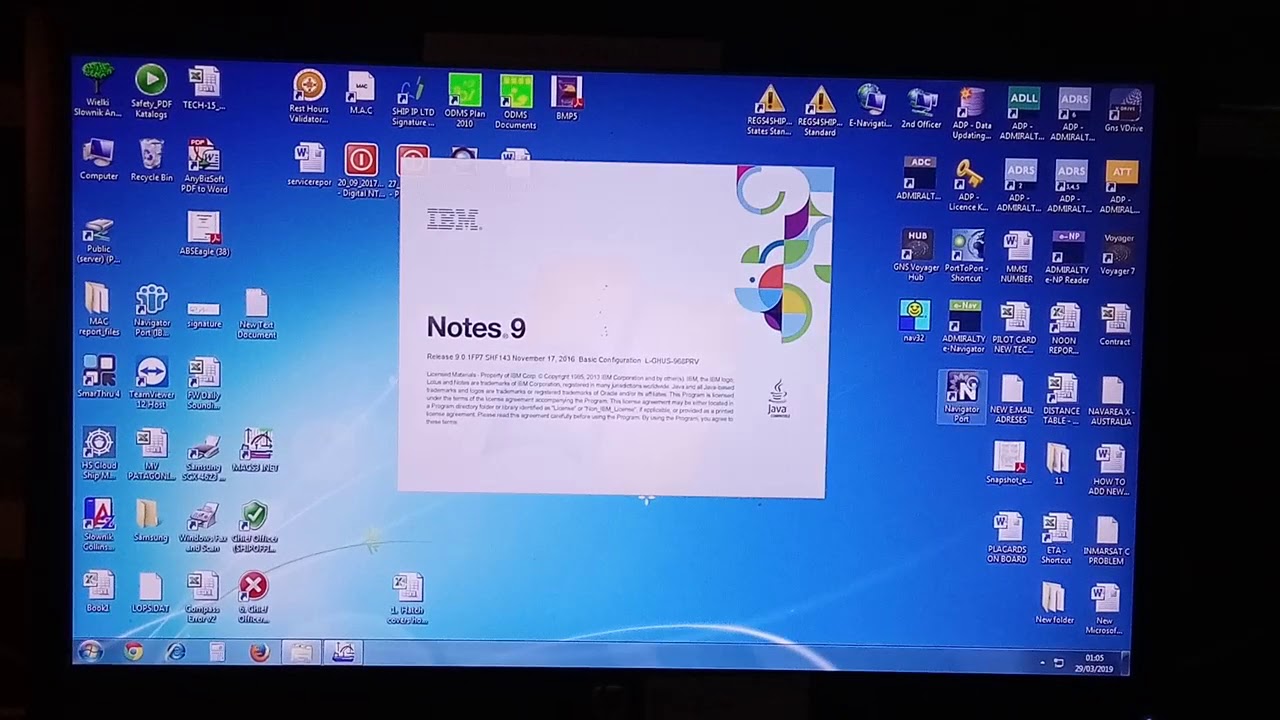Open PLACARDS ON BOARD document

coord(1007,538)
